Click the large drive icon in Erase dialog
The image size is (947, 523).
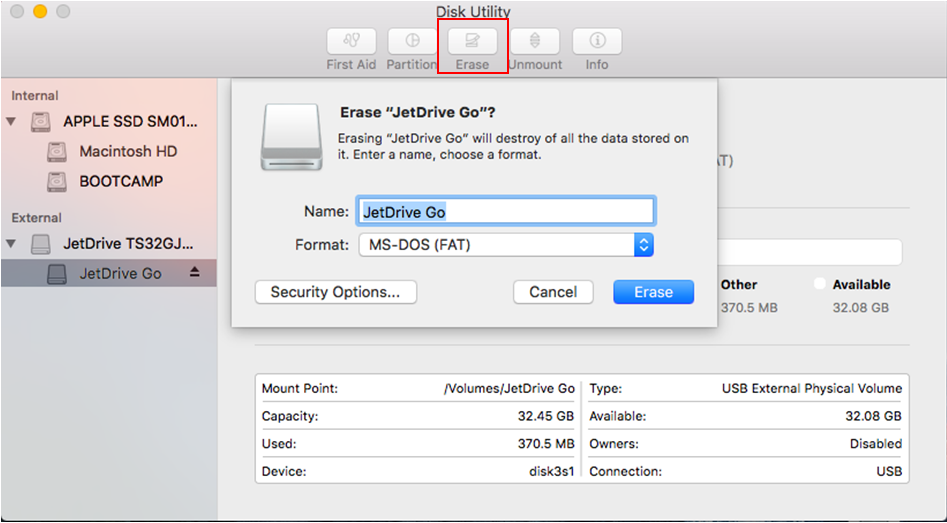tap(292, 137)
